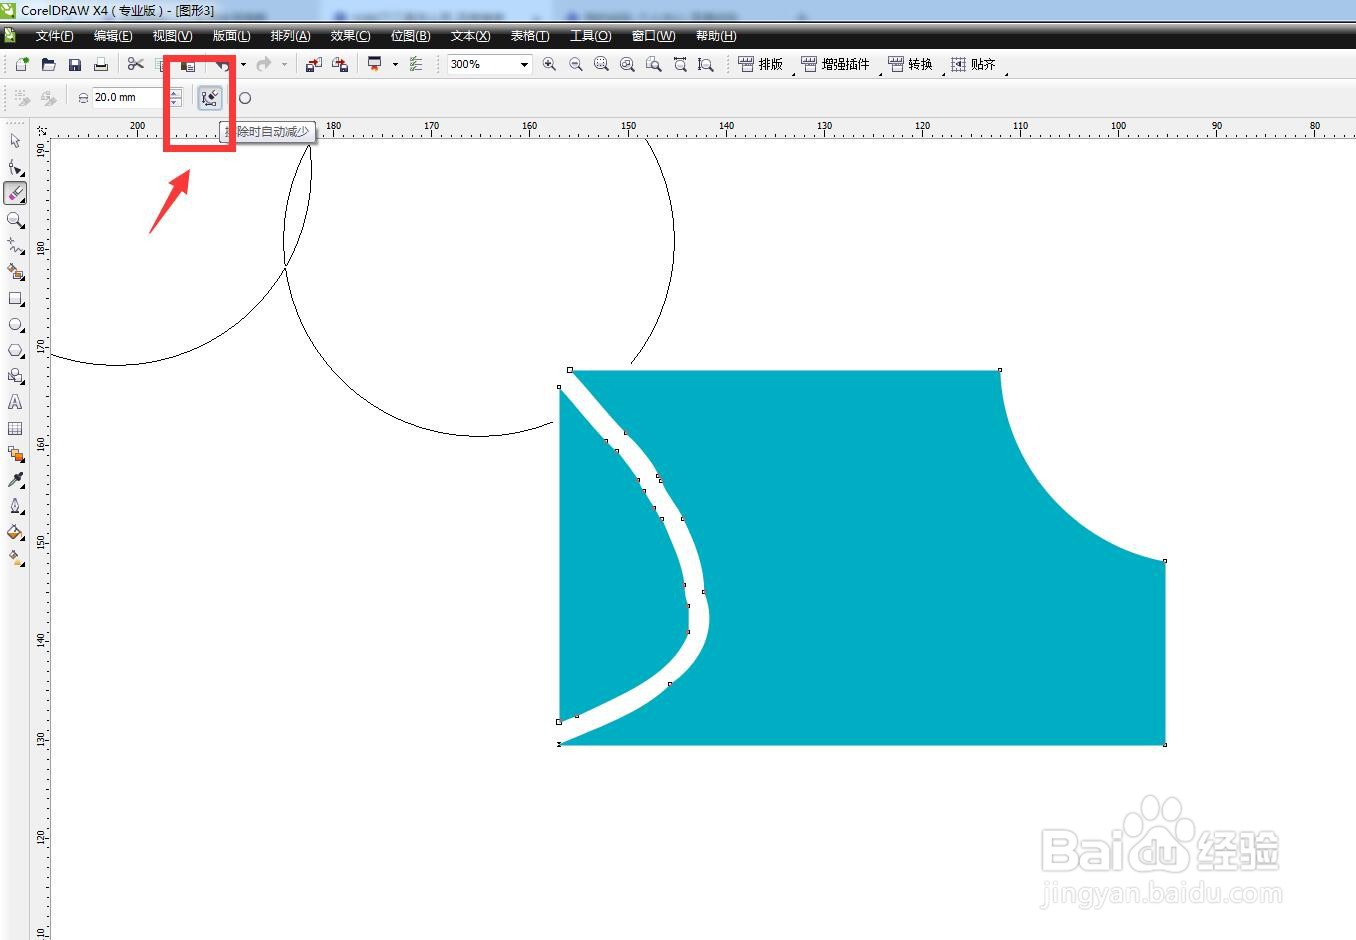Save the document with floppy icon
The image size is (1356, 940).
[74, 64]
